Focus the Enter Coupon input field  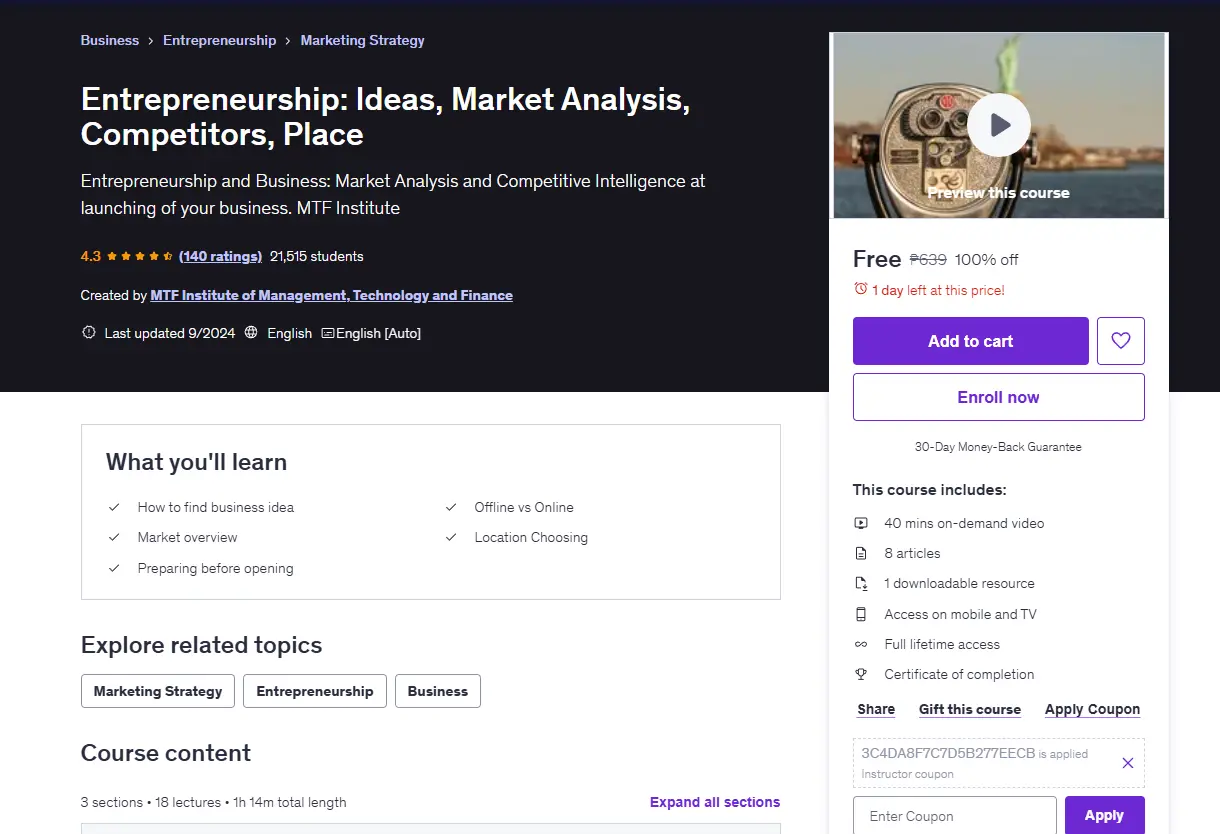pyautogui.click(x=955, y=816)
